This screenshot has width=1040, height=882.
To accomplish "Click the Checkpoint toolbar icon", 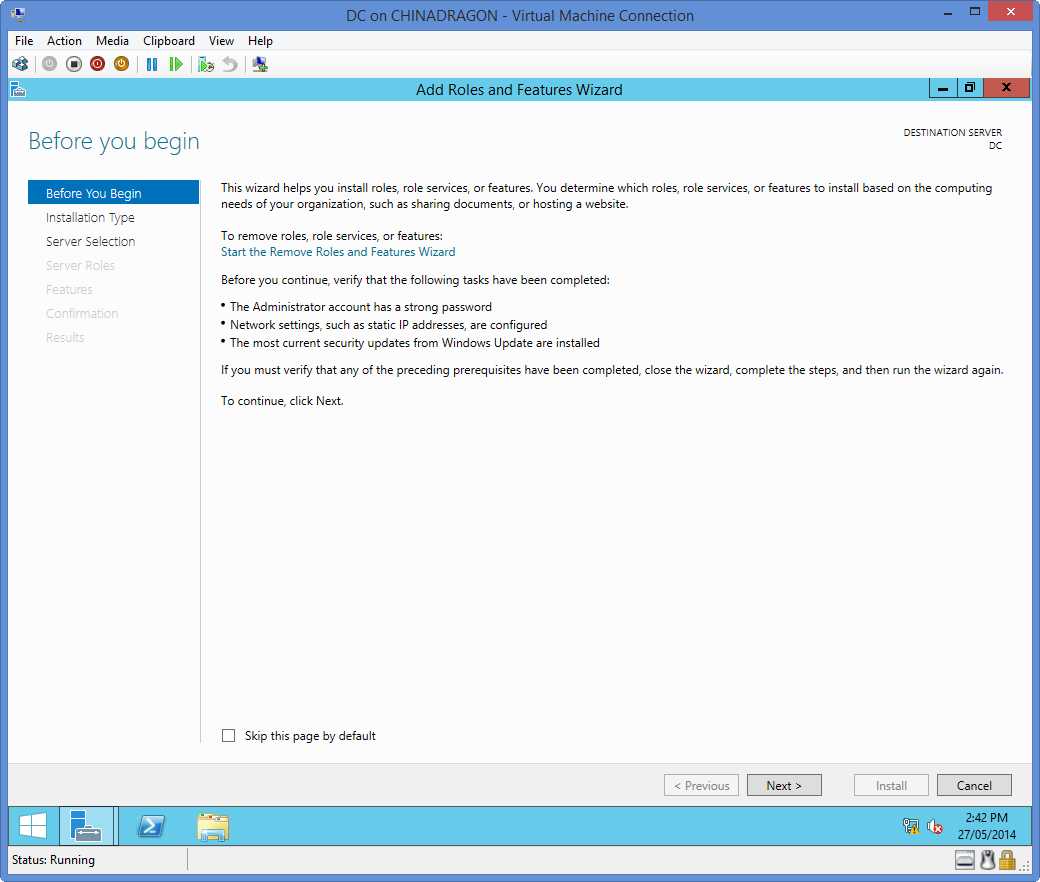I will coord(206,64).
